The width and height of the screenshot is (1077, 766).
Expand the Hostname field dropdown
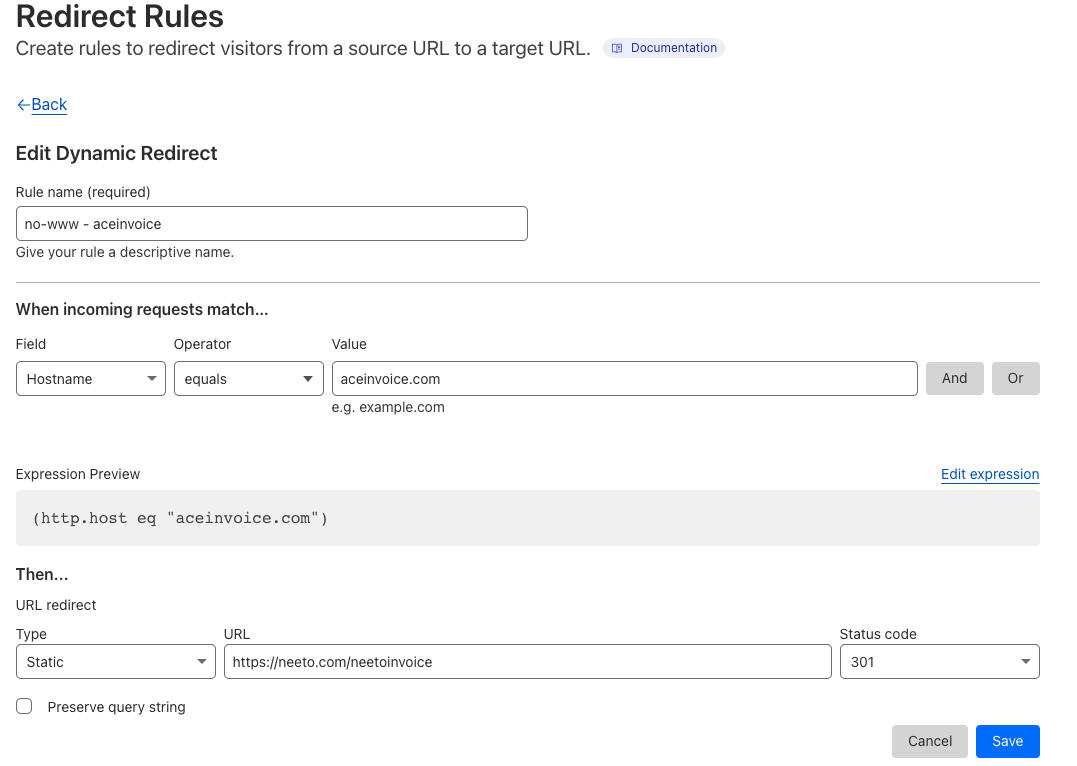[x=91, y=379]
